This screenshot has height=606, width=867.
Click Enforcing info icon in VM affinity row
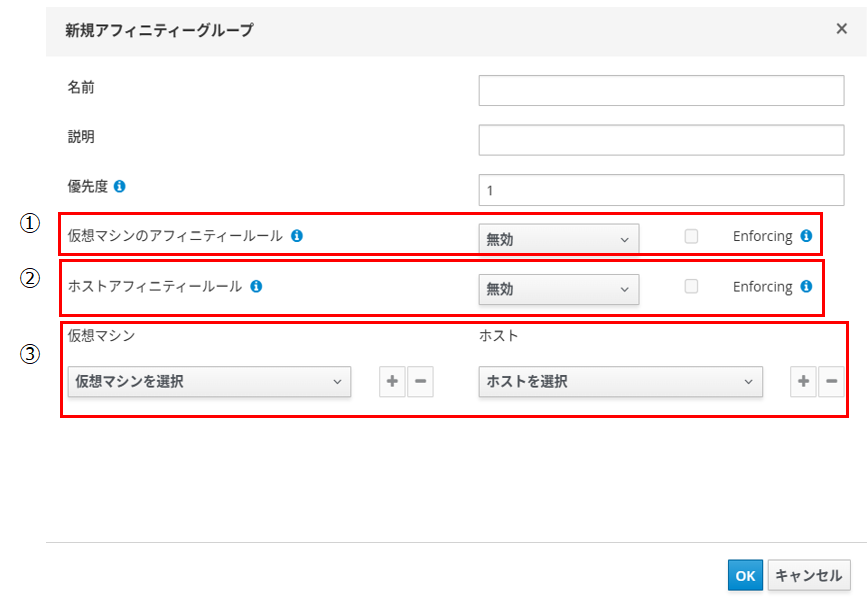click(806, 237)
